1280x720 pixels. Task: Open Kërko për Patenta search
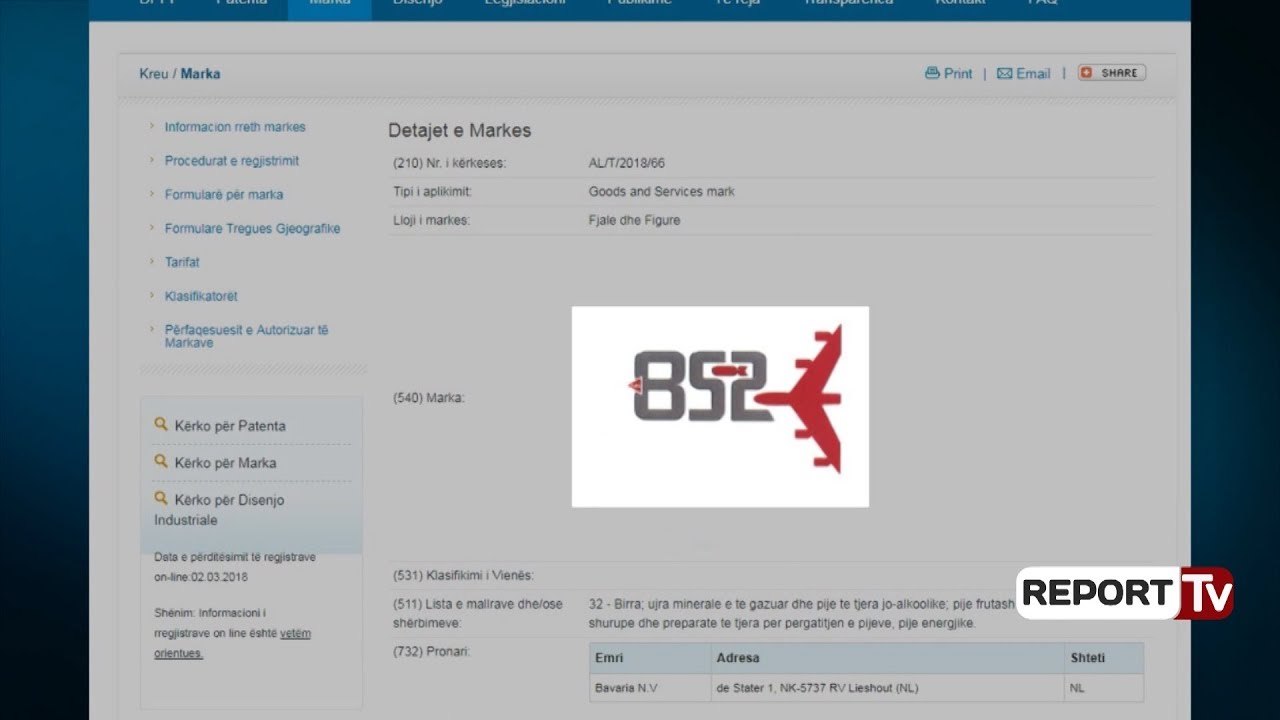point(230,426)
